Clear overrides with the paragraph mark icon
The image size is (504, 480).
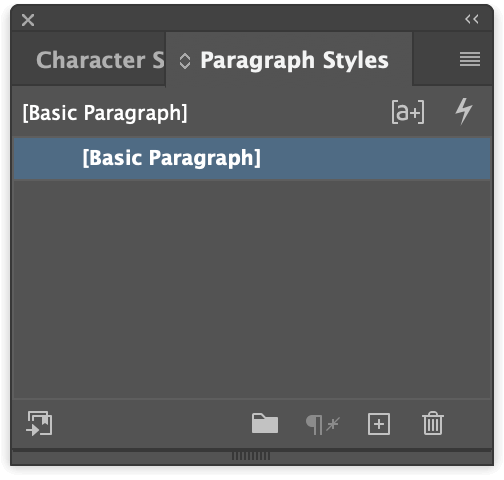pyautogui.click(x=323, y=424)
